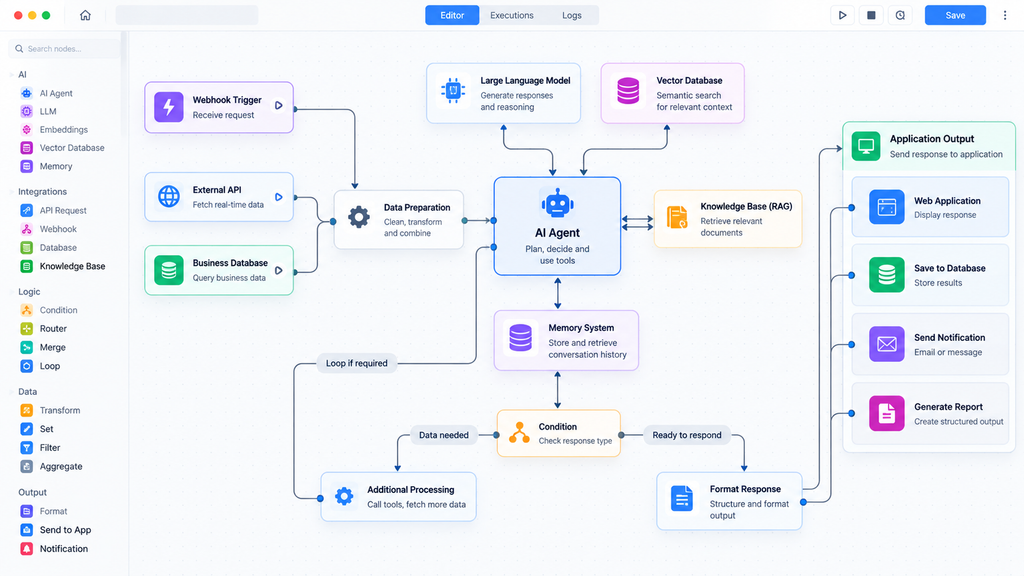Screen dimensions: 1024x576
Task: Open the execution history clock icon
Action: click(900, 15)
